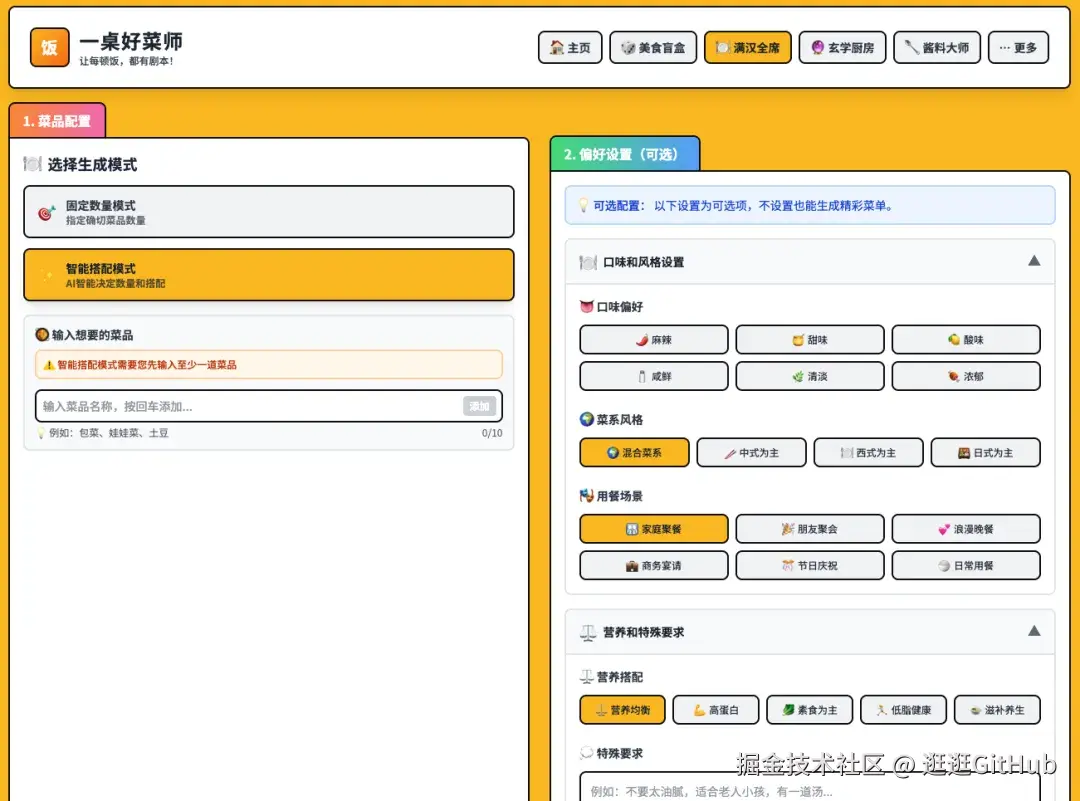The height and width of the screenshot is (801, 1080).
Task: Select the 1. 菜品配置 tab
Action: [57, 121]
